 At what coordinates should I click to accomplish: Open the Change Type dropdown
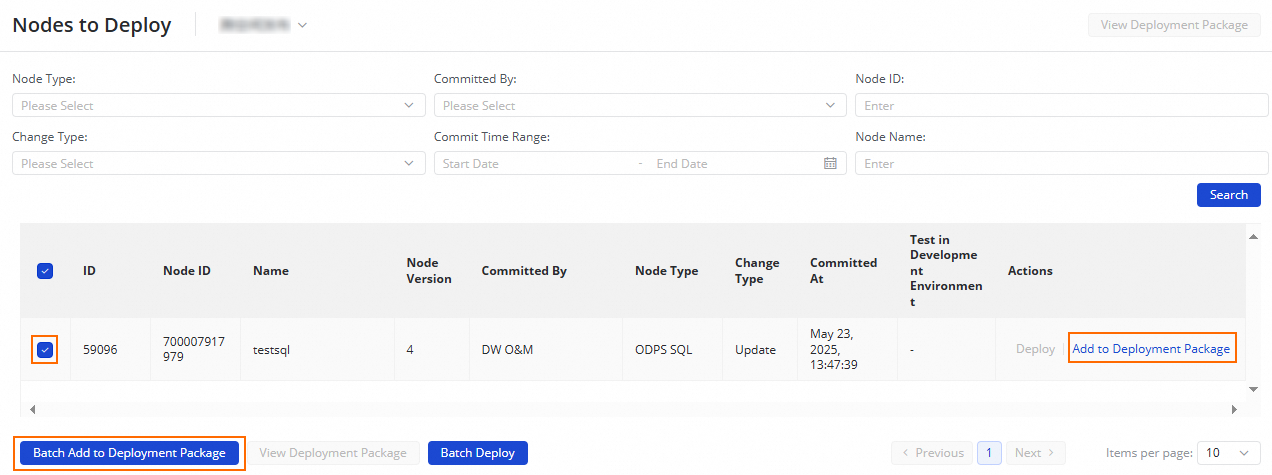(218, 163)
